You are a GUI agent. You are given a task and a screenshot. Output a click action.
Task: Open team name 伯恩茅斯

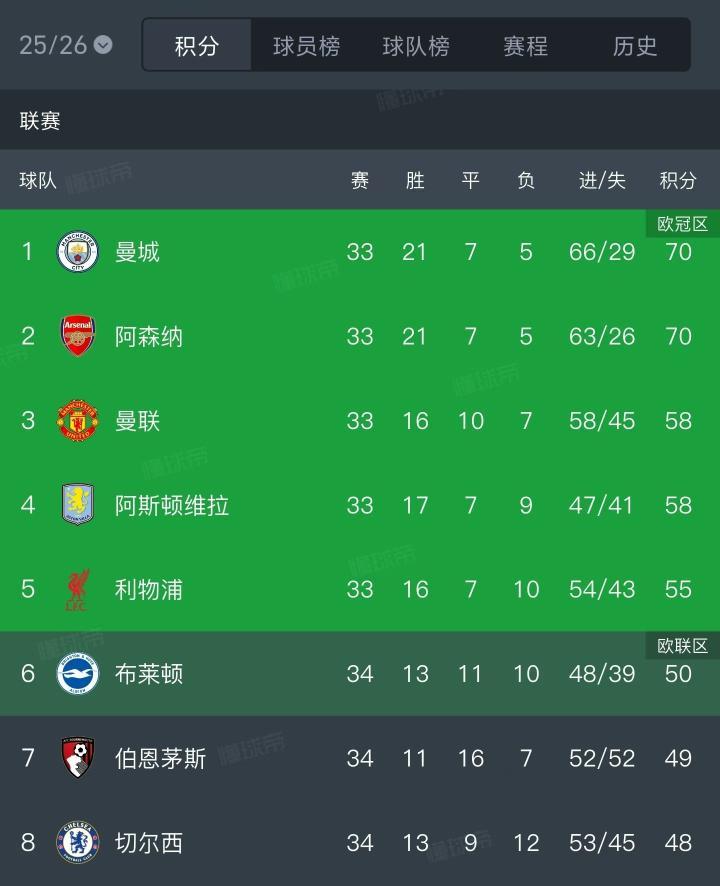pos(160,758)
